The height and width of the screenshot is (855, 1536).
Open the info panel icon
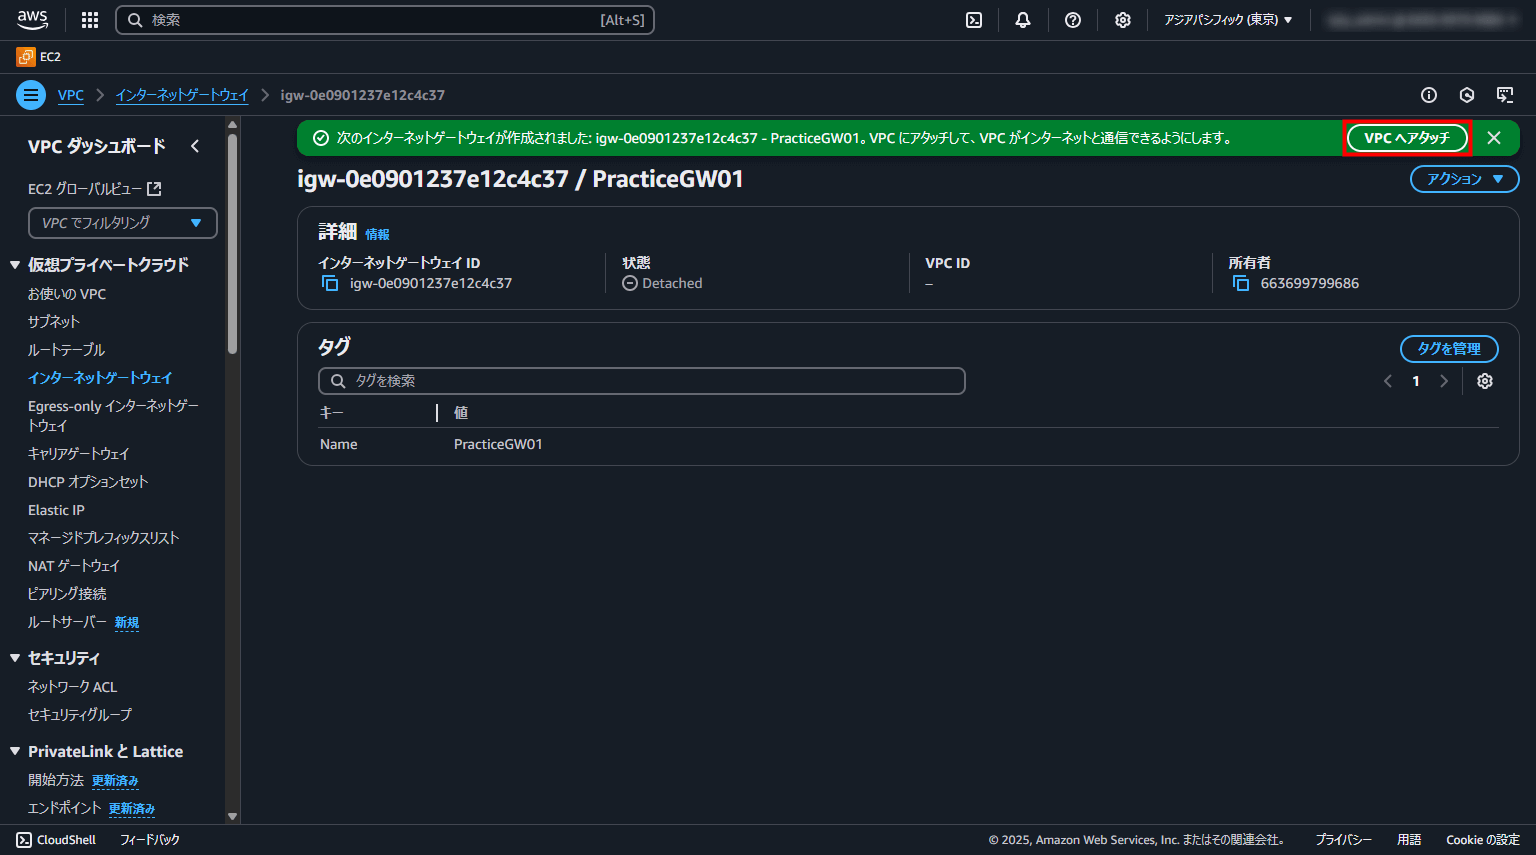pyautogui.click(x=1429, y=95)
